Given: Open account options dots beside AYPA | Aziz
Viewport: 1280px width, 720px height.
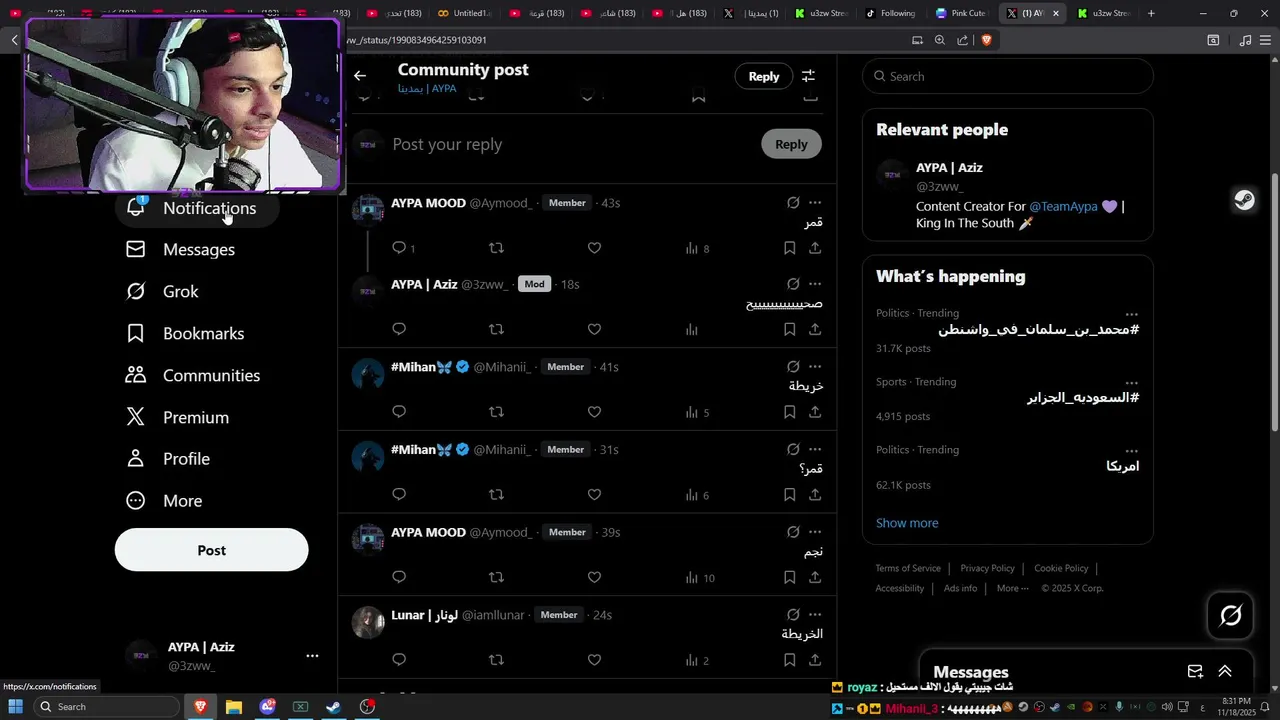Looking at the screenshot, I should click(x=312, y=656).
